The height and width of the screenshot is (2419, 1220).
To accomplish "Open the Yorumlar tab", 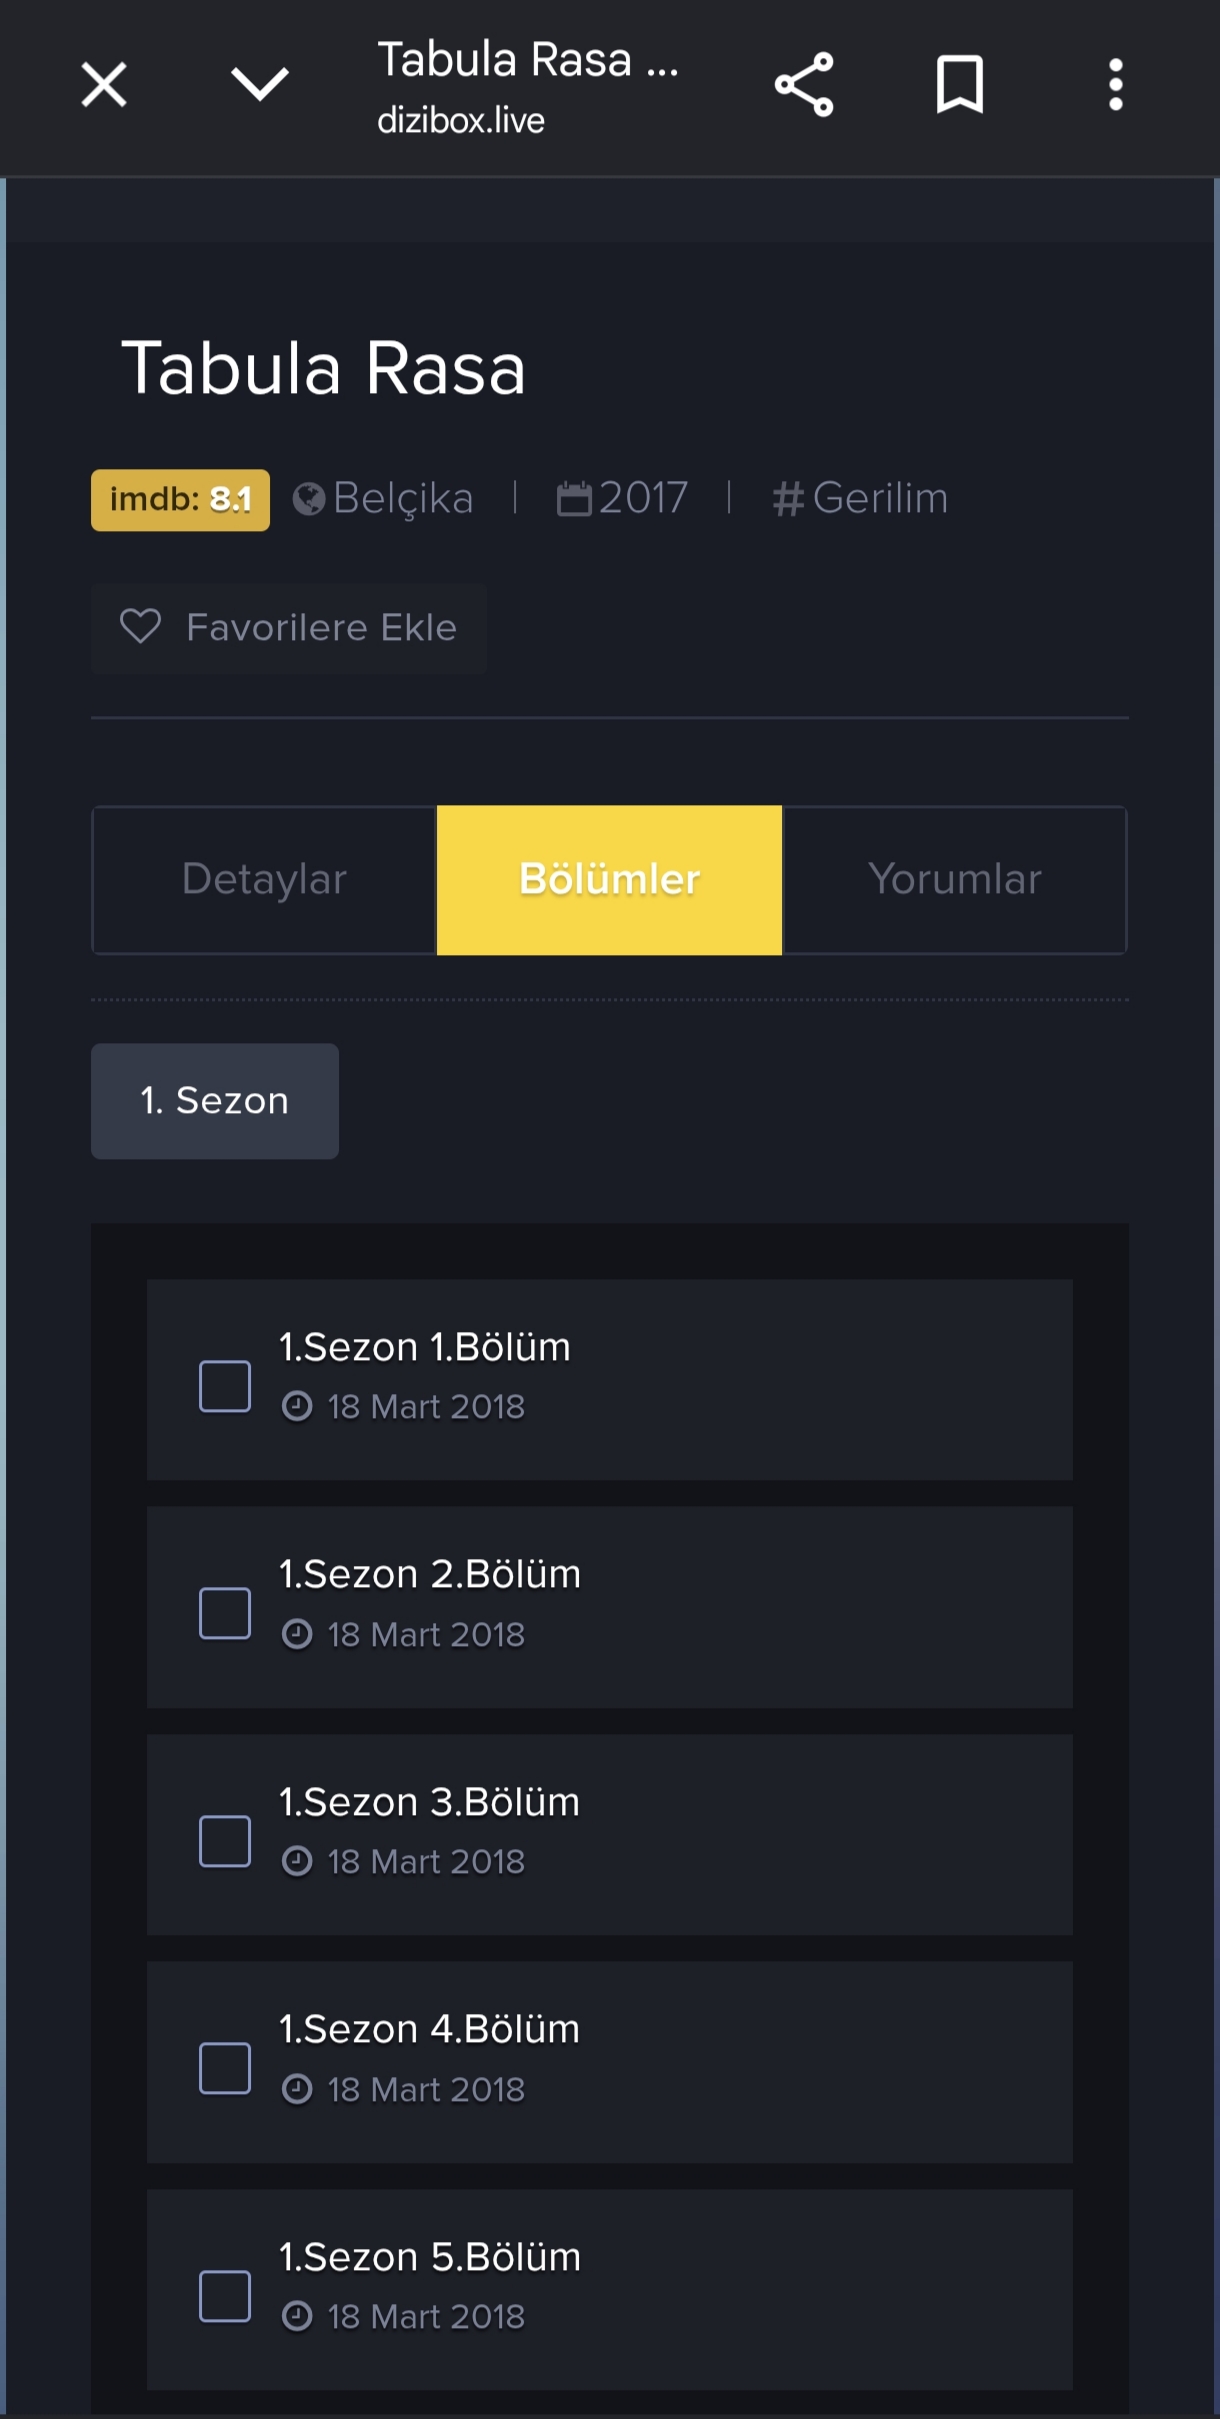I will click(955, 880).
